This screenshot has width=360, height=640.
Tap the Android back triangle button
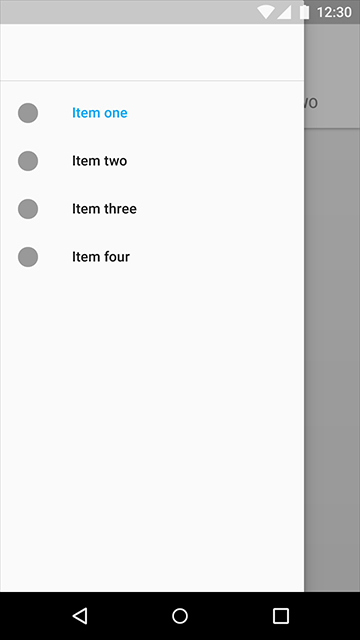pyautogui.click(x=80, y=616)
